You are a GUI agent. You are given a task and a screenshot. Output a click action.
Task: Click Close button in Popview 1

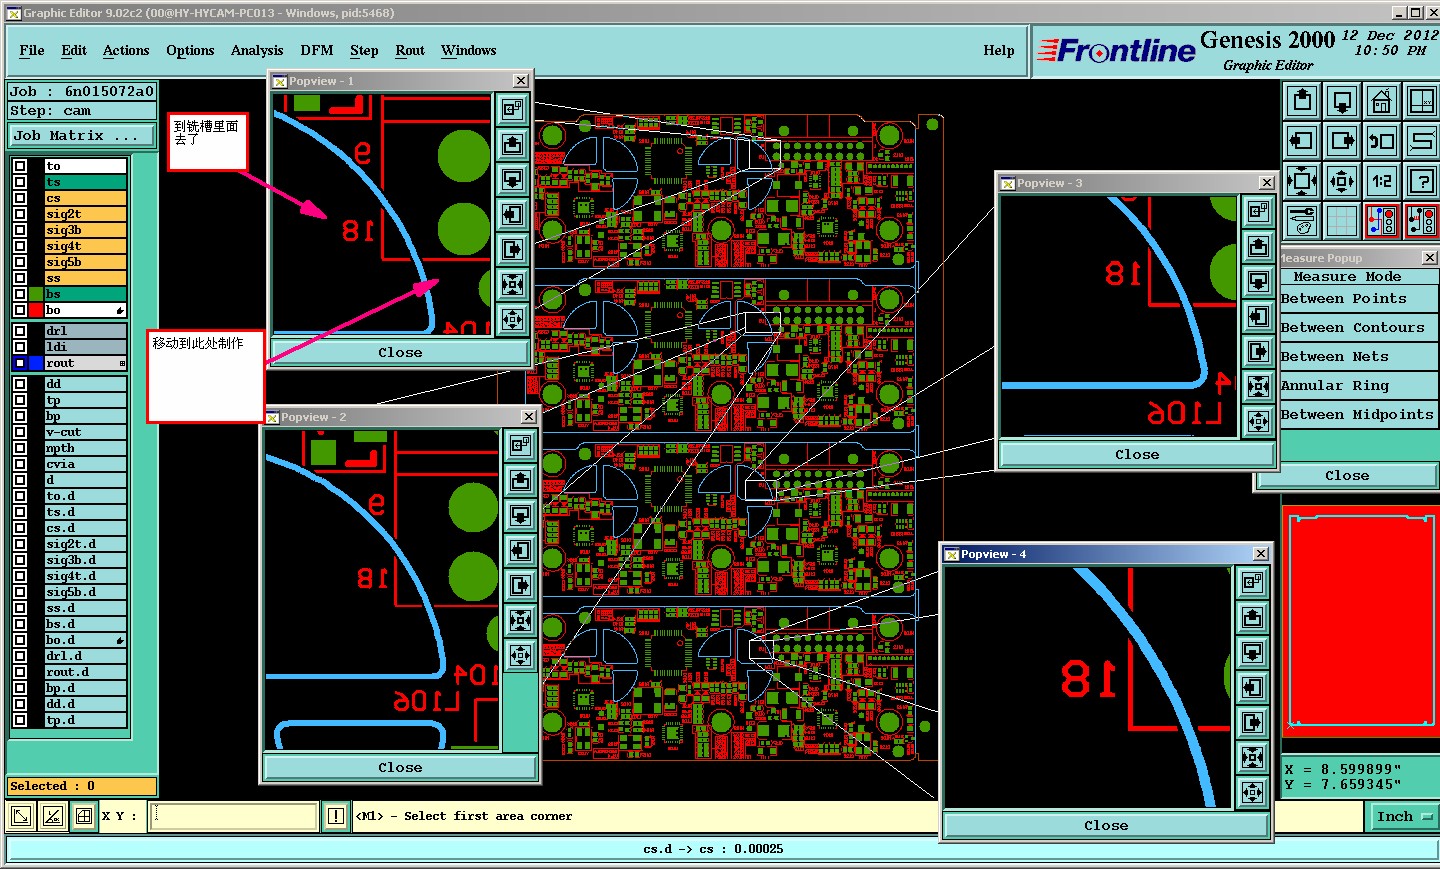[400, 352]
